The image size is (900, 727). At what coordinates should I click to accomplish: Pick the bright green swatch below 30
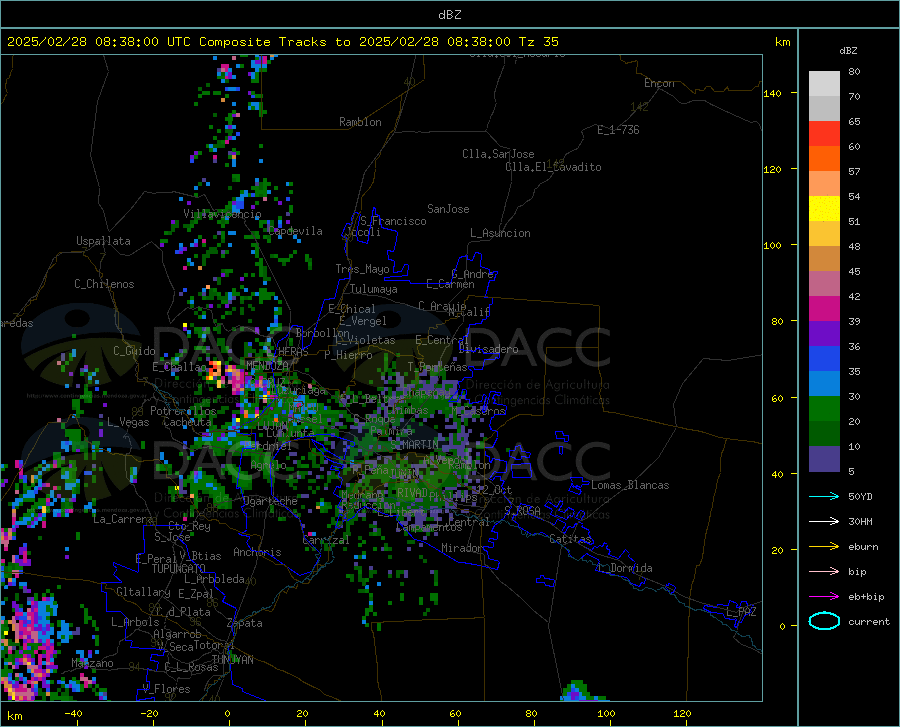pos(824,409)
